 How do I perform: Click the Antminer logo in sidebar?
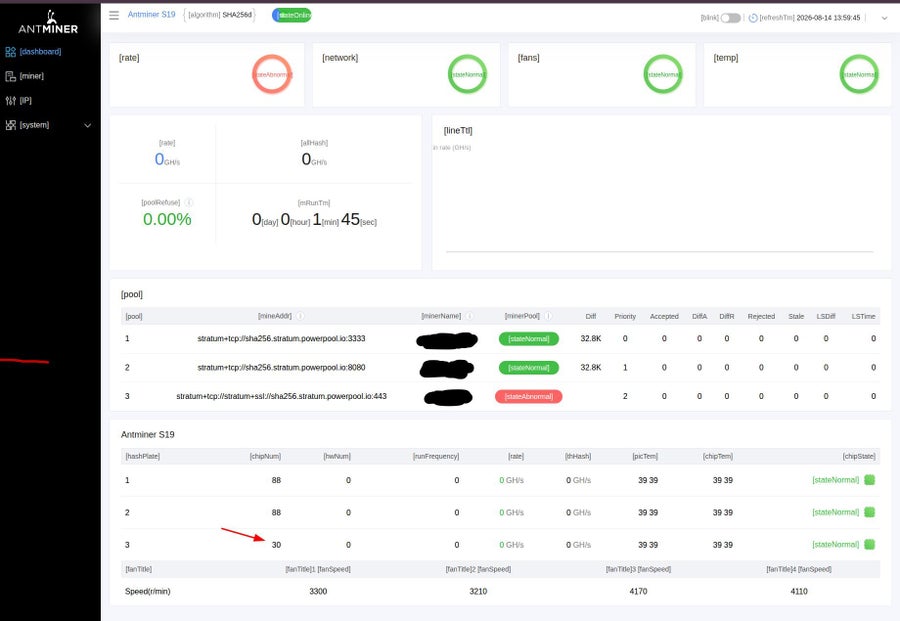(x=48, y=22)
